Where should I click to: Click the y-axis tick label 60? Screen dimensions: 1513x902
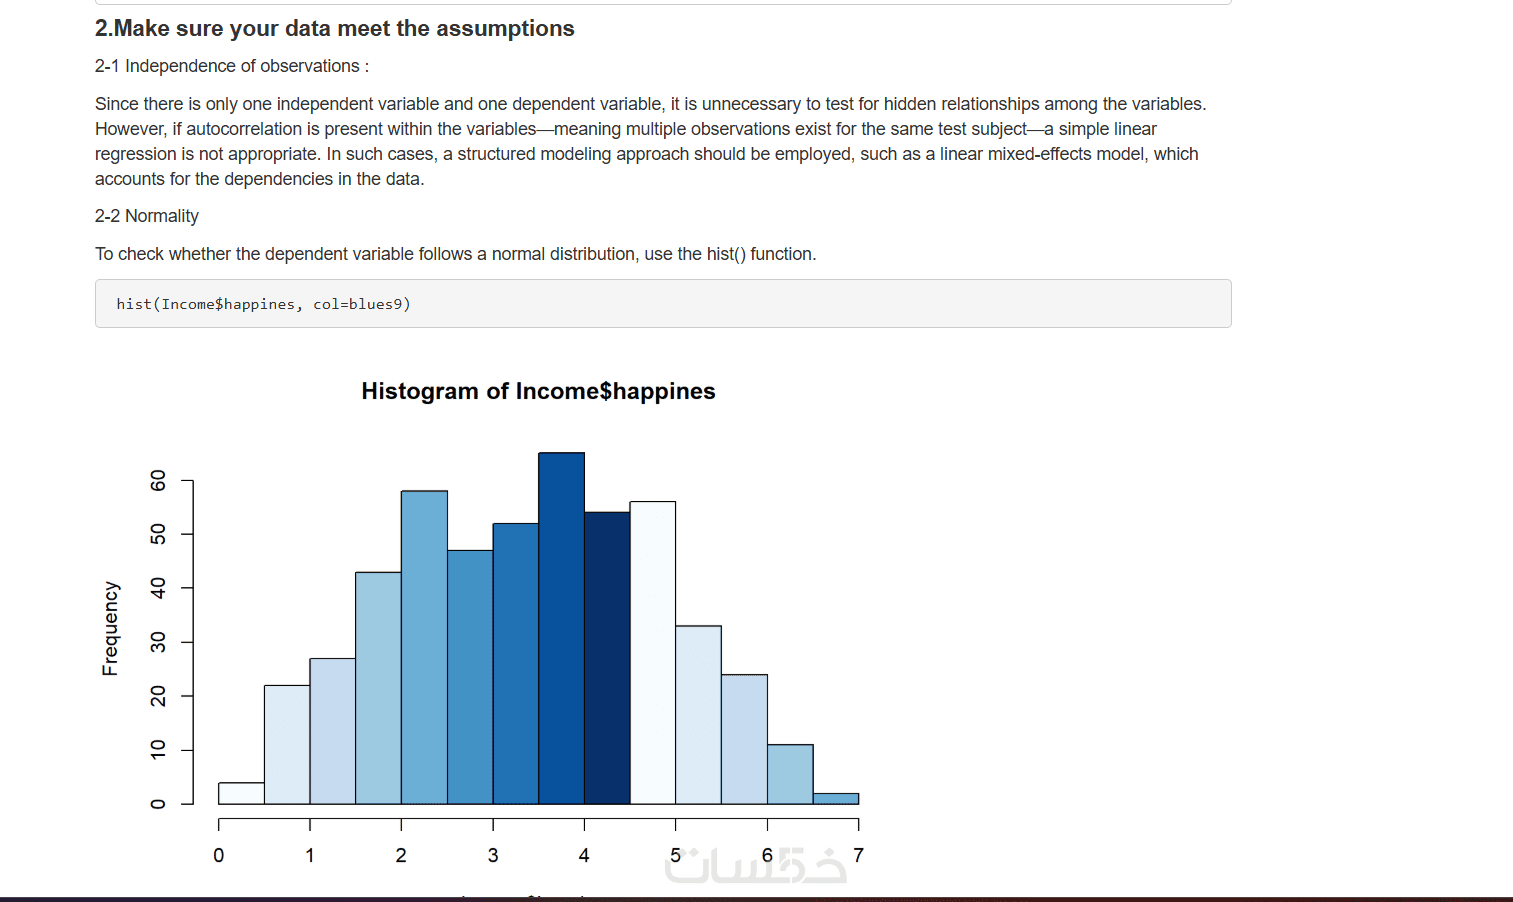pyautogui.click(x=158, y=481)
